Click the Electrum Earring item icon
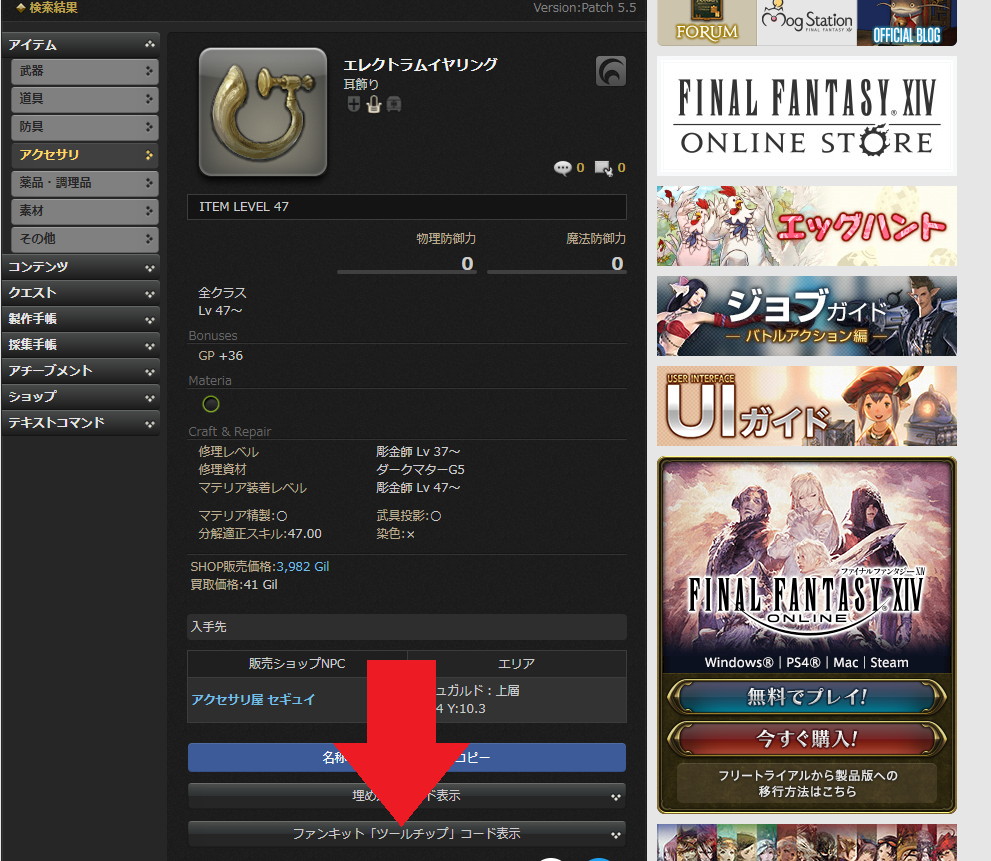This screenshot has width=991, height=861. tap(263, 112)
